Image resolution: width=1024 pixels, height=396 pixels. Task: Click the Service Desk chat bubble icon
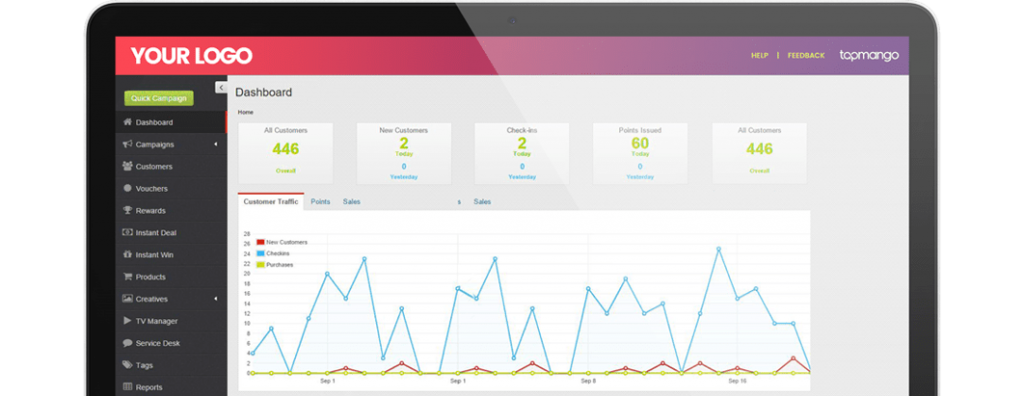point(127,343)
